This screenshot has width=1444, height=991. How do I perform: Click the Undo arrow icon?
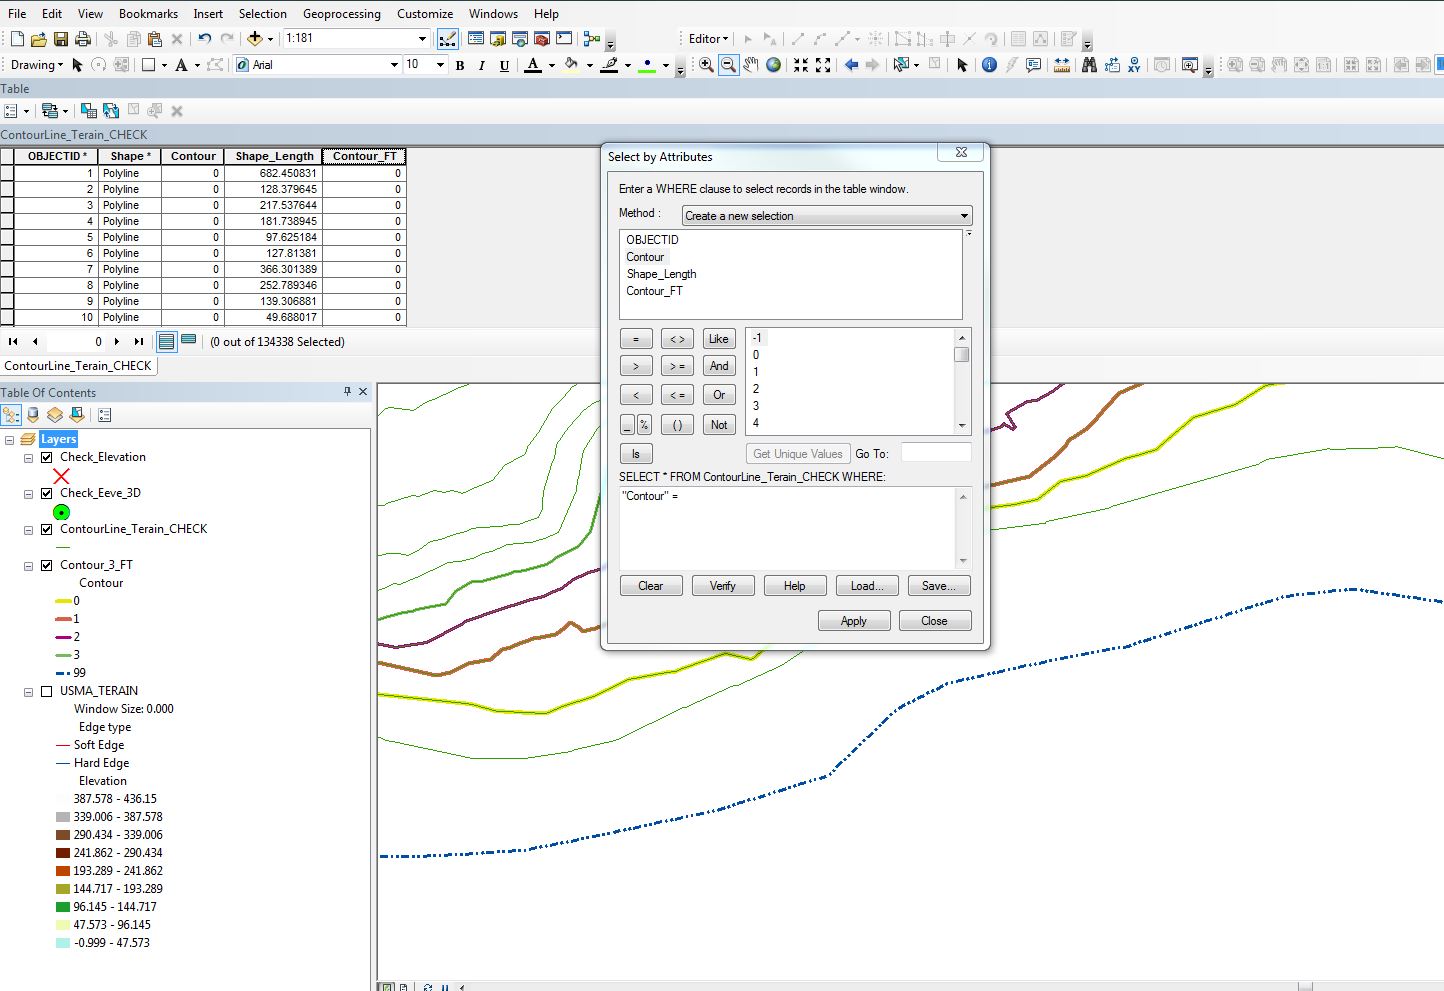(204, 39)
